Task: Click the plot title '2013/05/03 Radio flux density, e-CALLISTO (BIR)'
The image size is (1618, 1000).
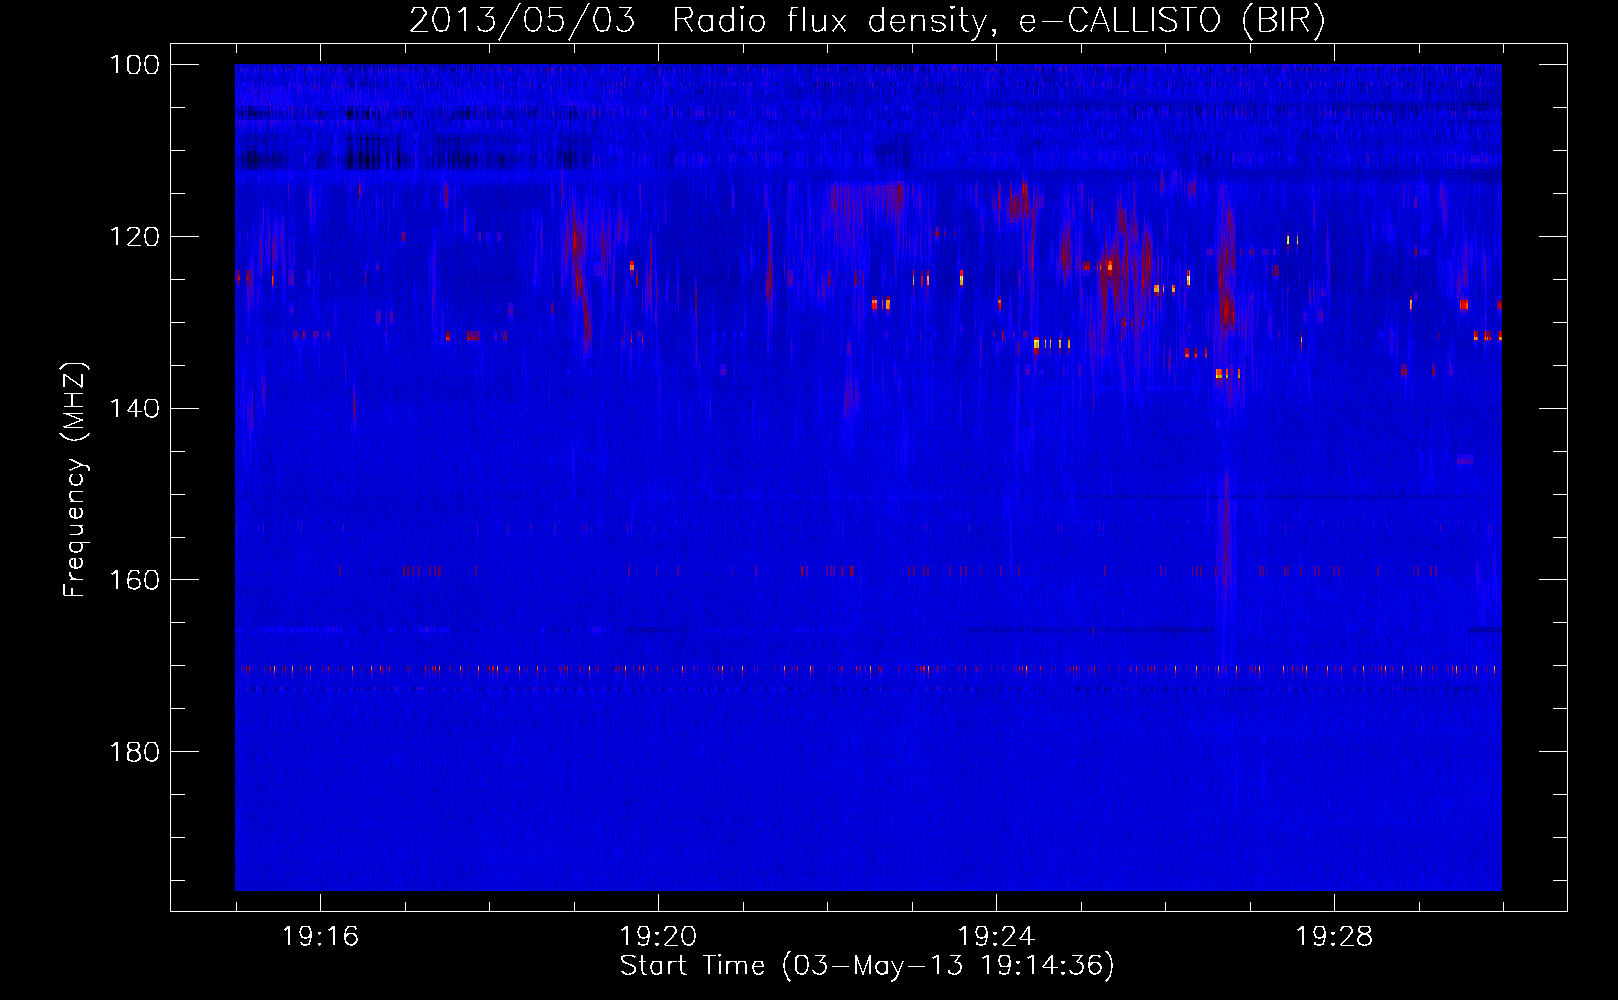Action: tap(867, 21)
